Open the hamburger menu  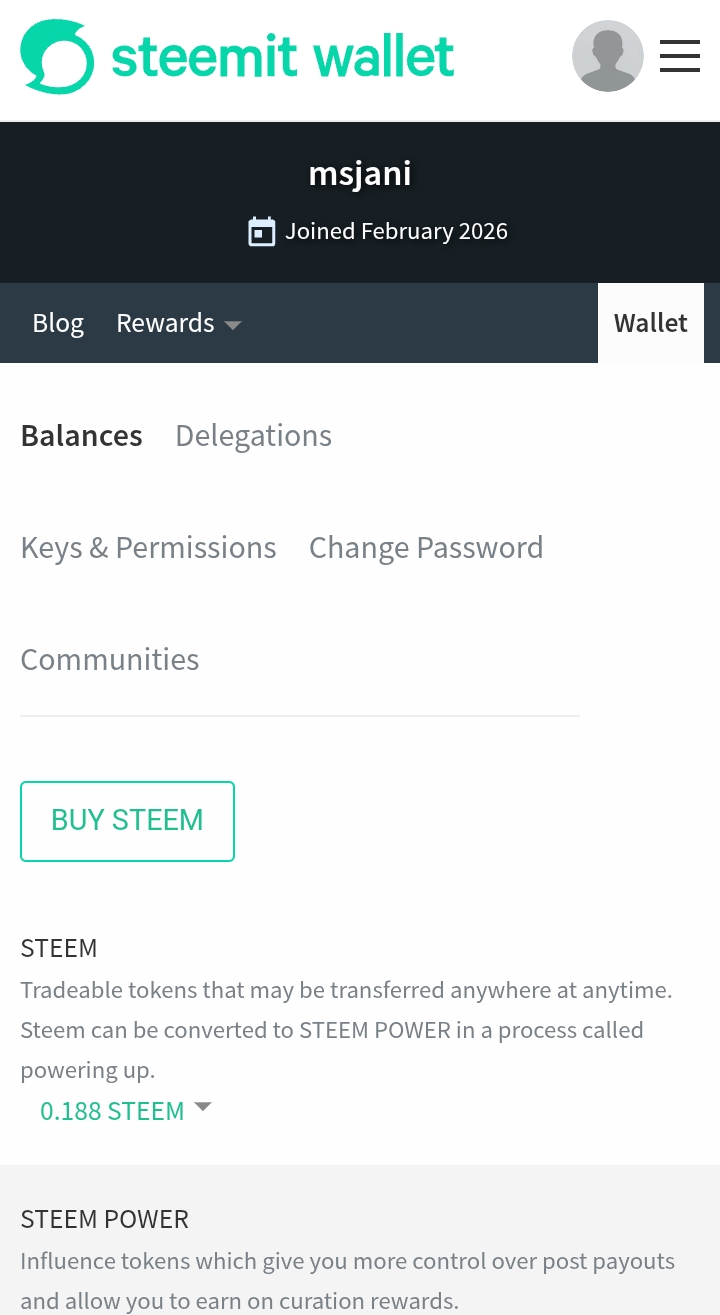click(680, 56)
